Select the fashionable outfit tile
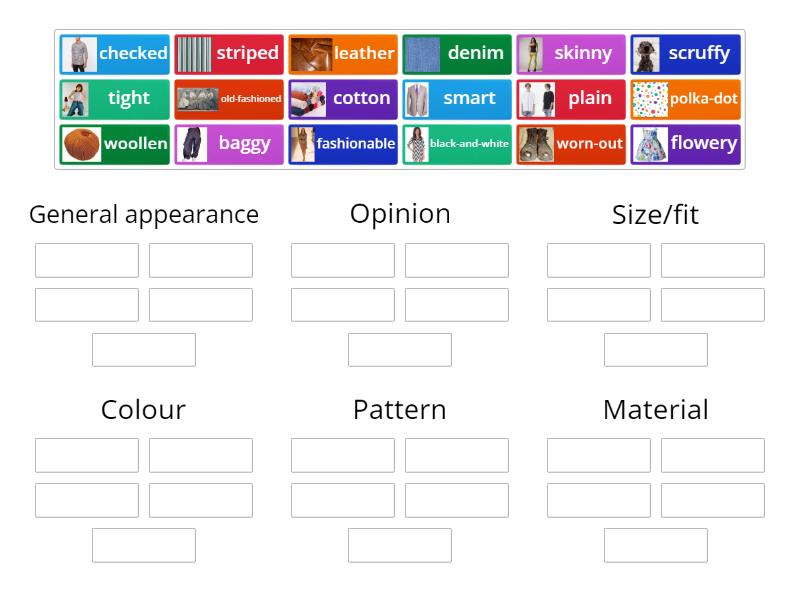Viewport: 800px width, 600px height. [343, 143]
